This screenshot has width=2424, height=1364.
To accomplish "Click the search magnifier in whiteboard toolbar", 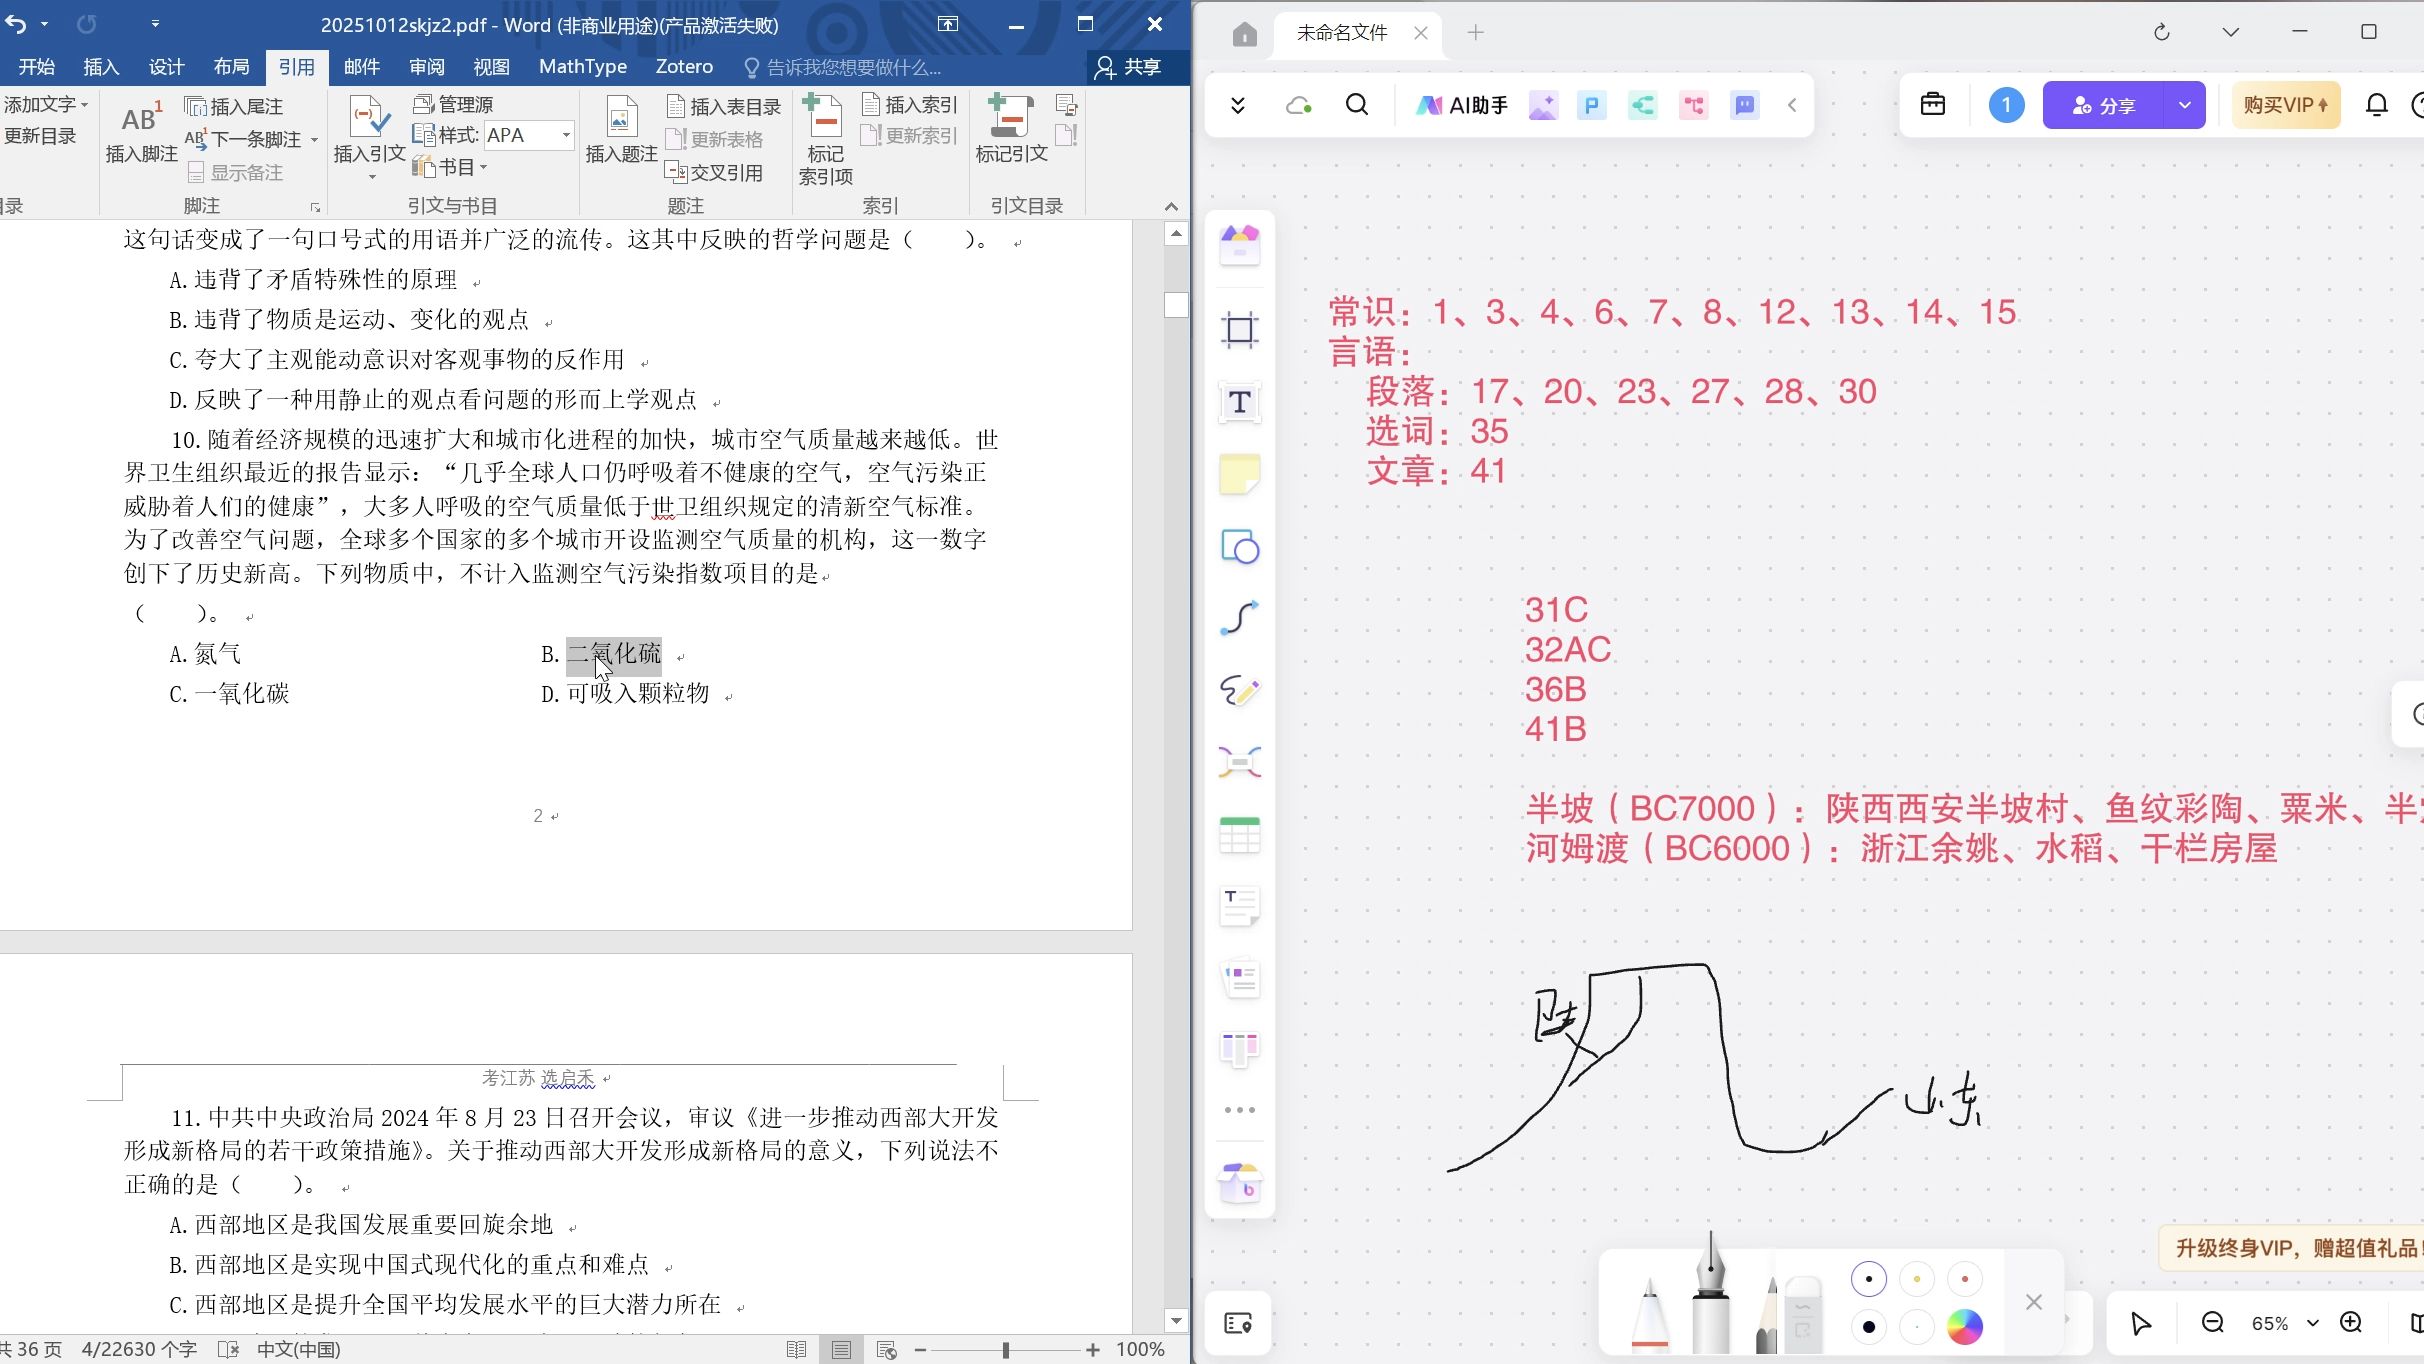I will pyautogui.click(x=1357, y=105).
